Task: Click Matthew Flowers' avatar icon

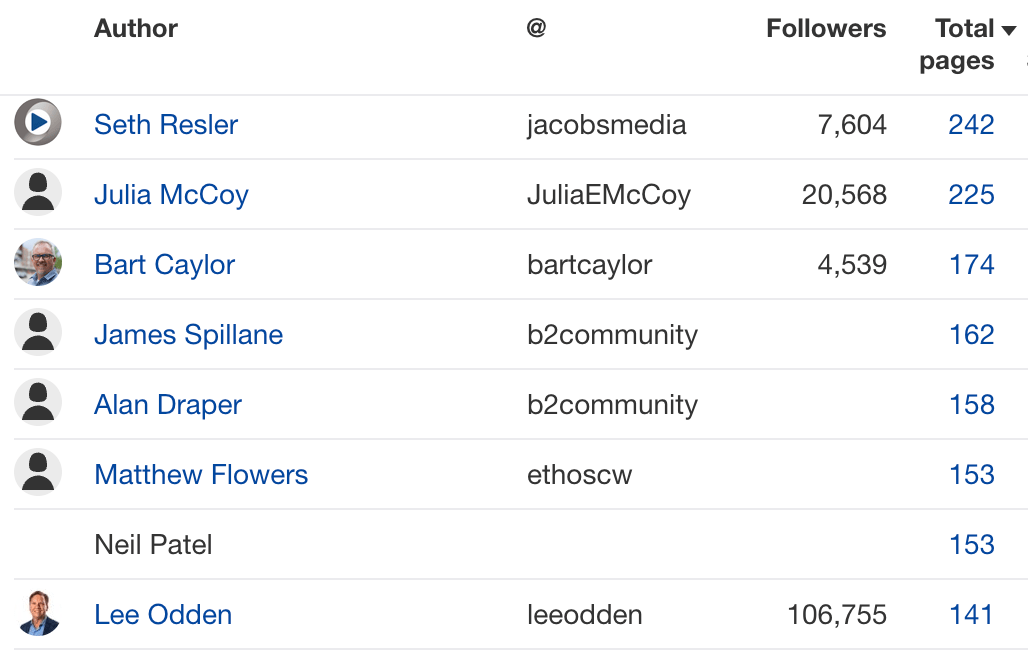Action: pyautogui.click(x=37, y=474)
